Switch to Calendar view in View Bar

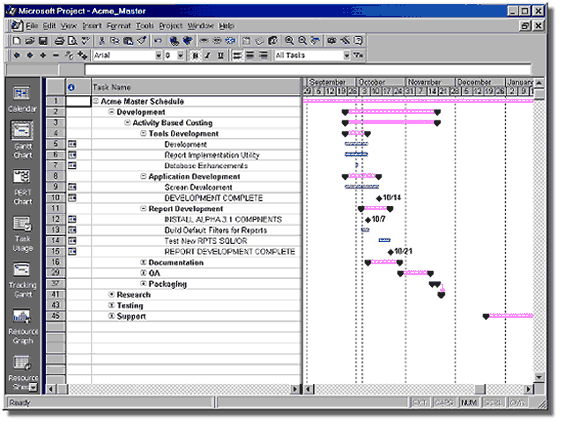(22, 99)
